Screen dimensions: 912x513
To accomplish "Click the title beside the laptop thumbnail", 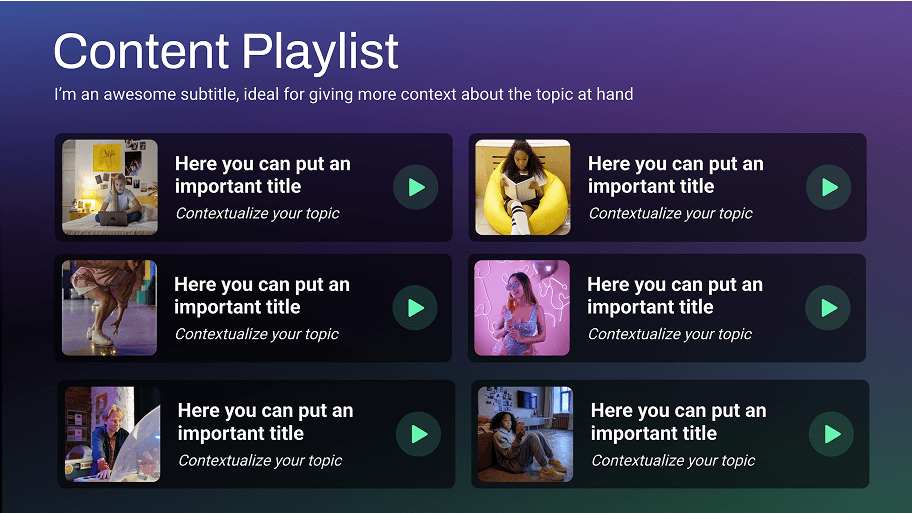I will [262, 175].
